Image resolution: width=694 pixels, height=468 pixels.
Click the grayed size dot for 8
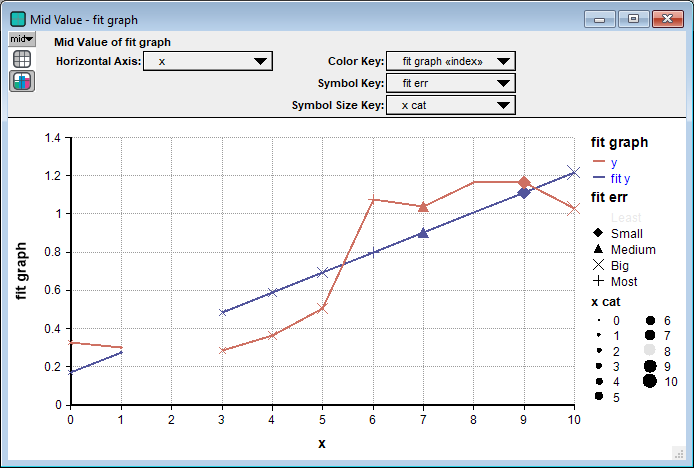650,351
